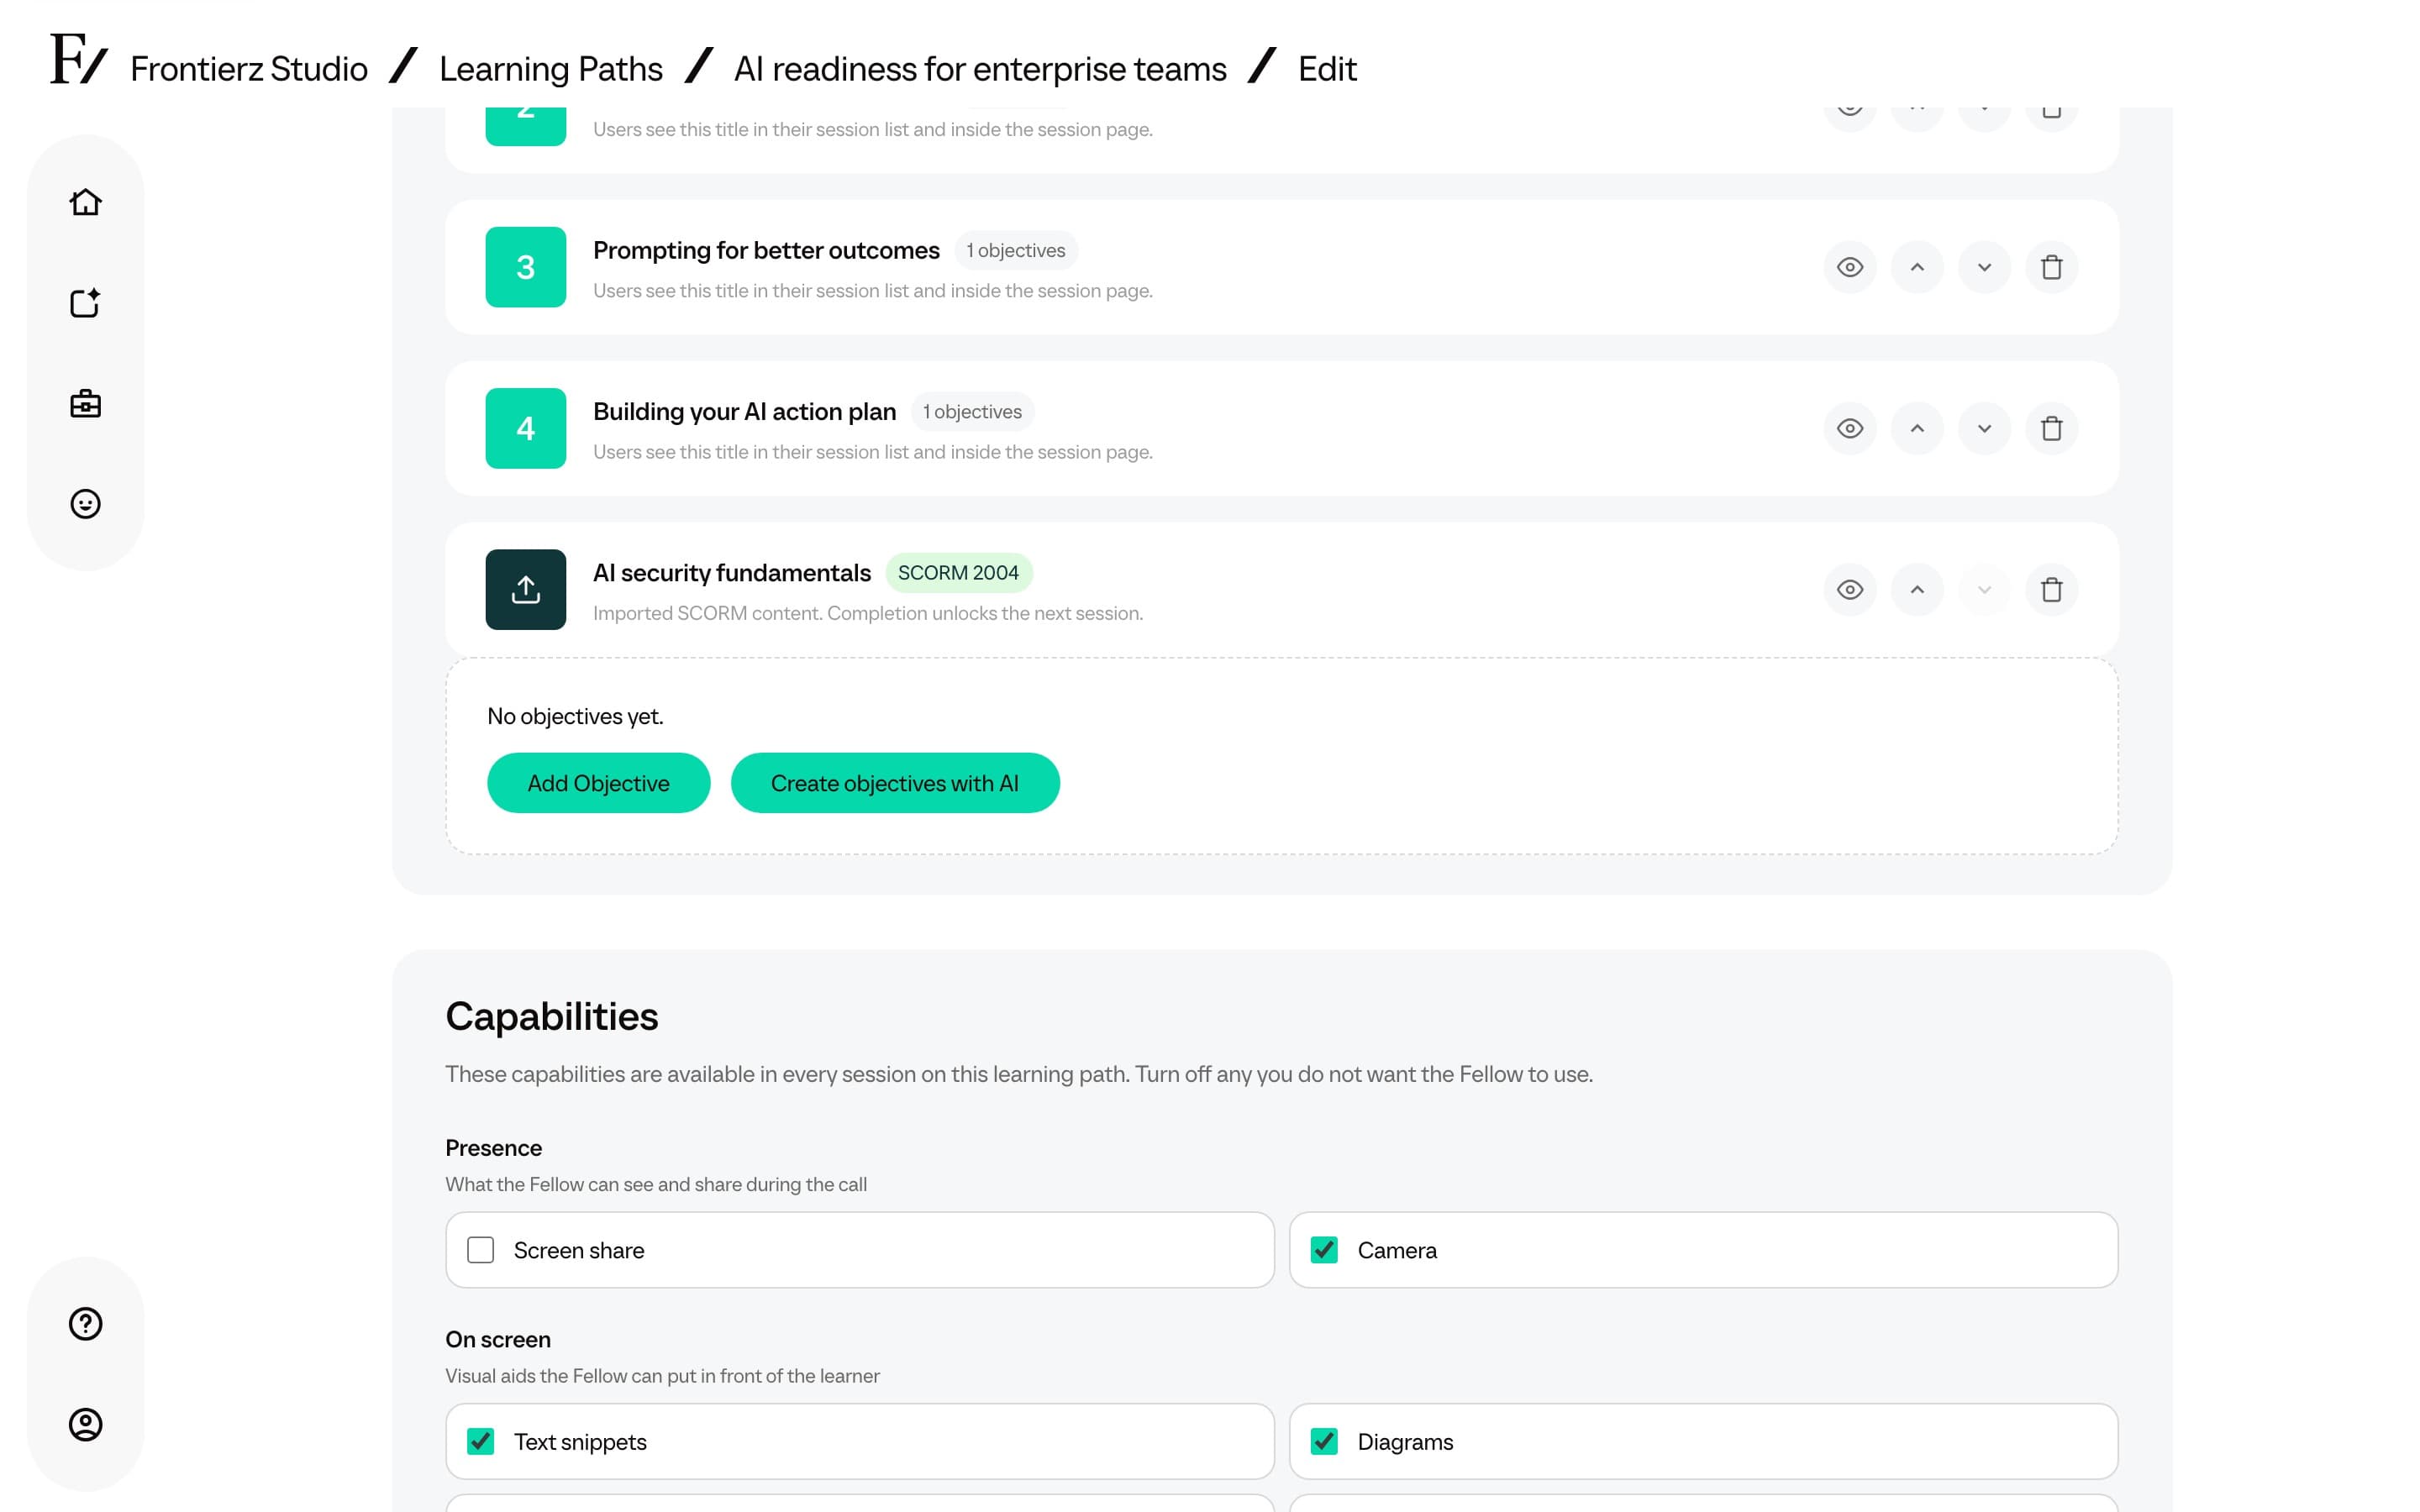Open the Home icon in sidebar

pos(85,202)
